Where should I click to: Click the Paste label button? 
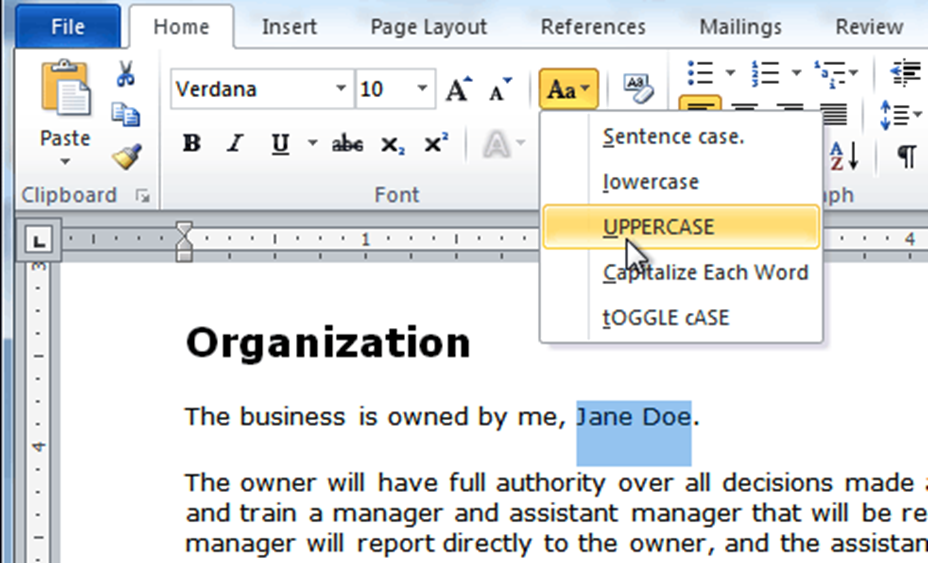click(65, 139)
